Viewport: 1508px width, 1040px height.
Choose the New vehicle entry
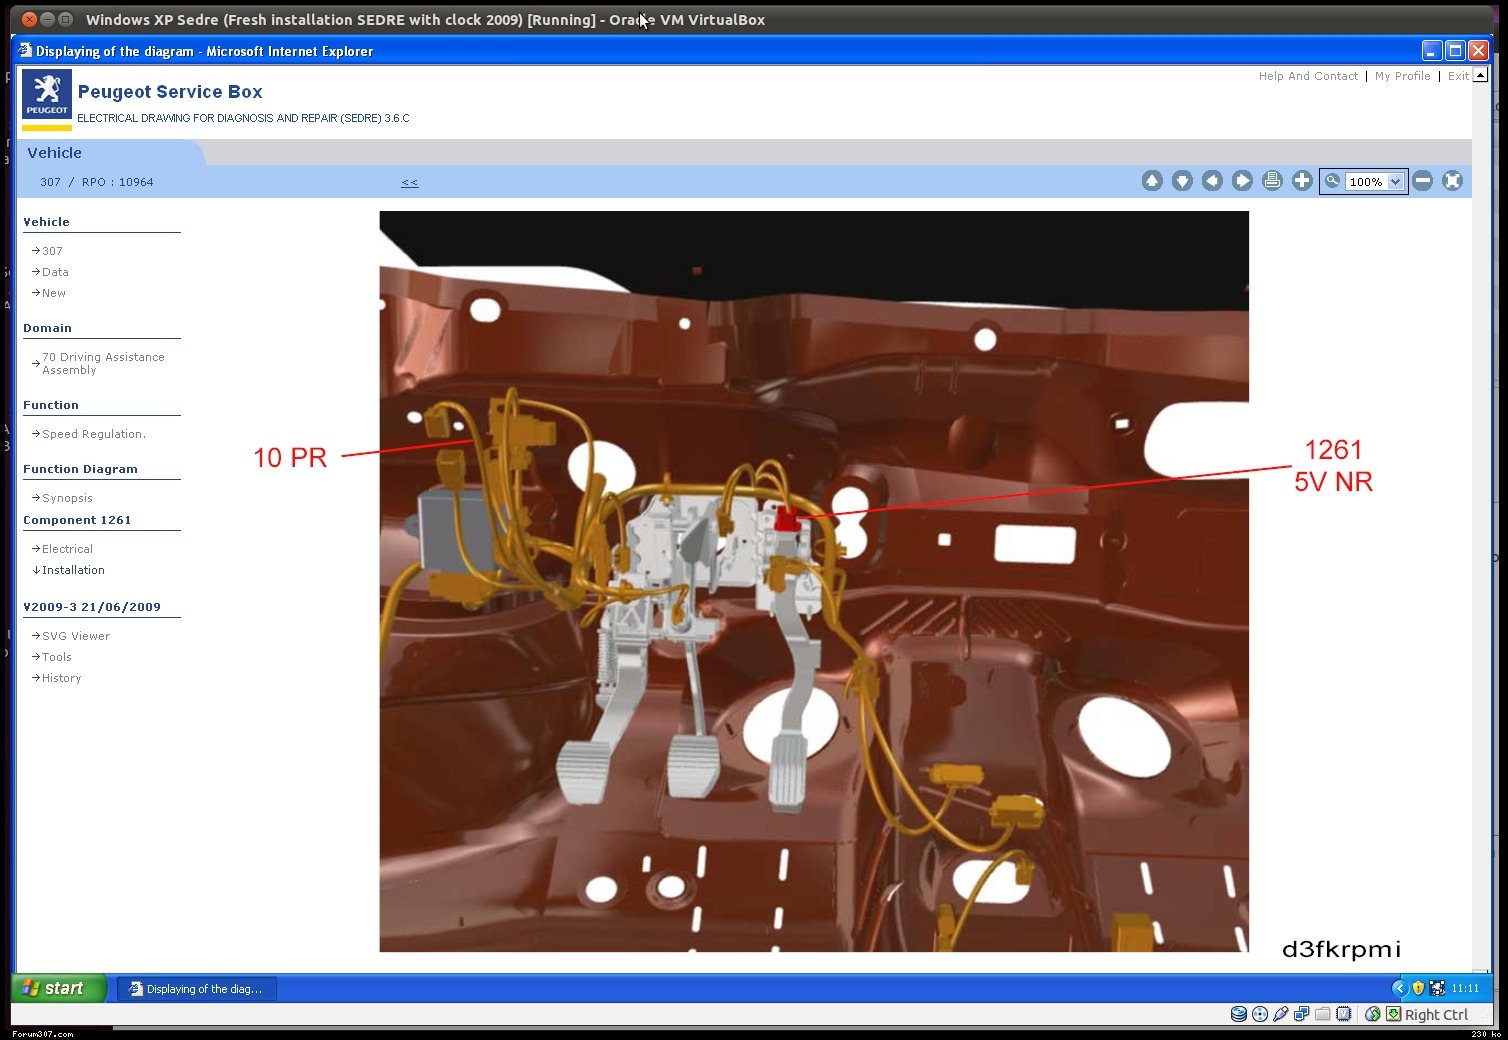coord(54,293)
